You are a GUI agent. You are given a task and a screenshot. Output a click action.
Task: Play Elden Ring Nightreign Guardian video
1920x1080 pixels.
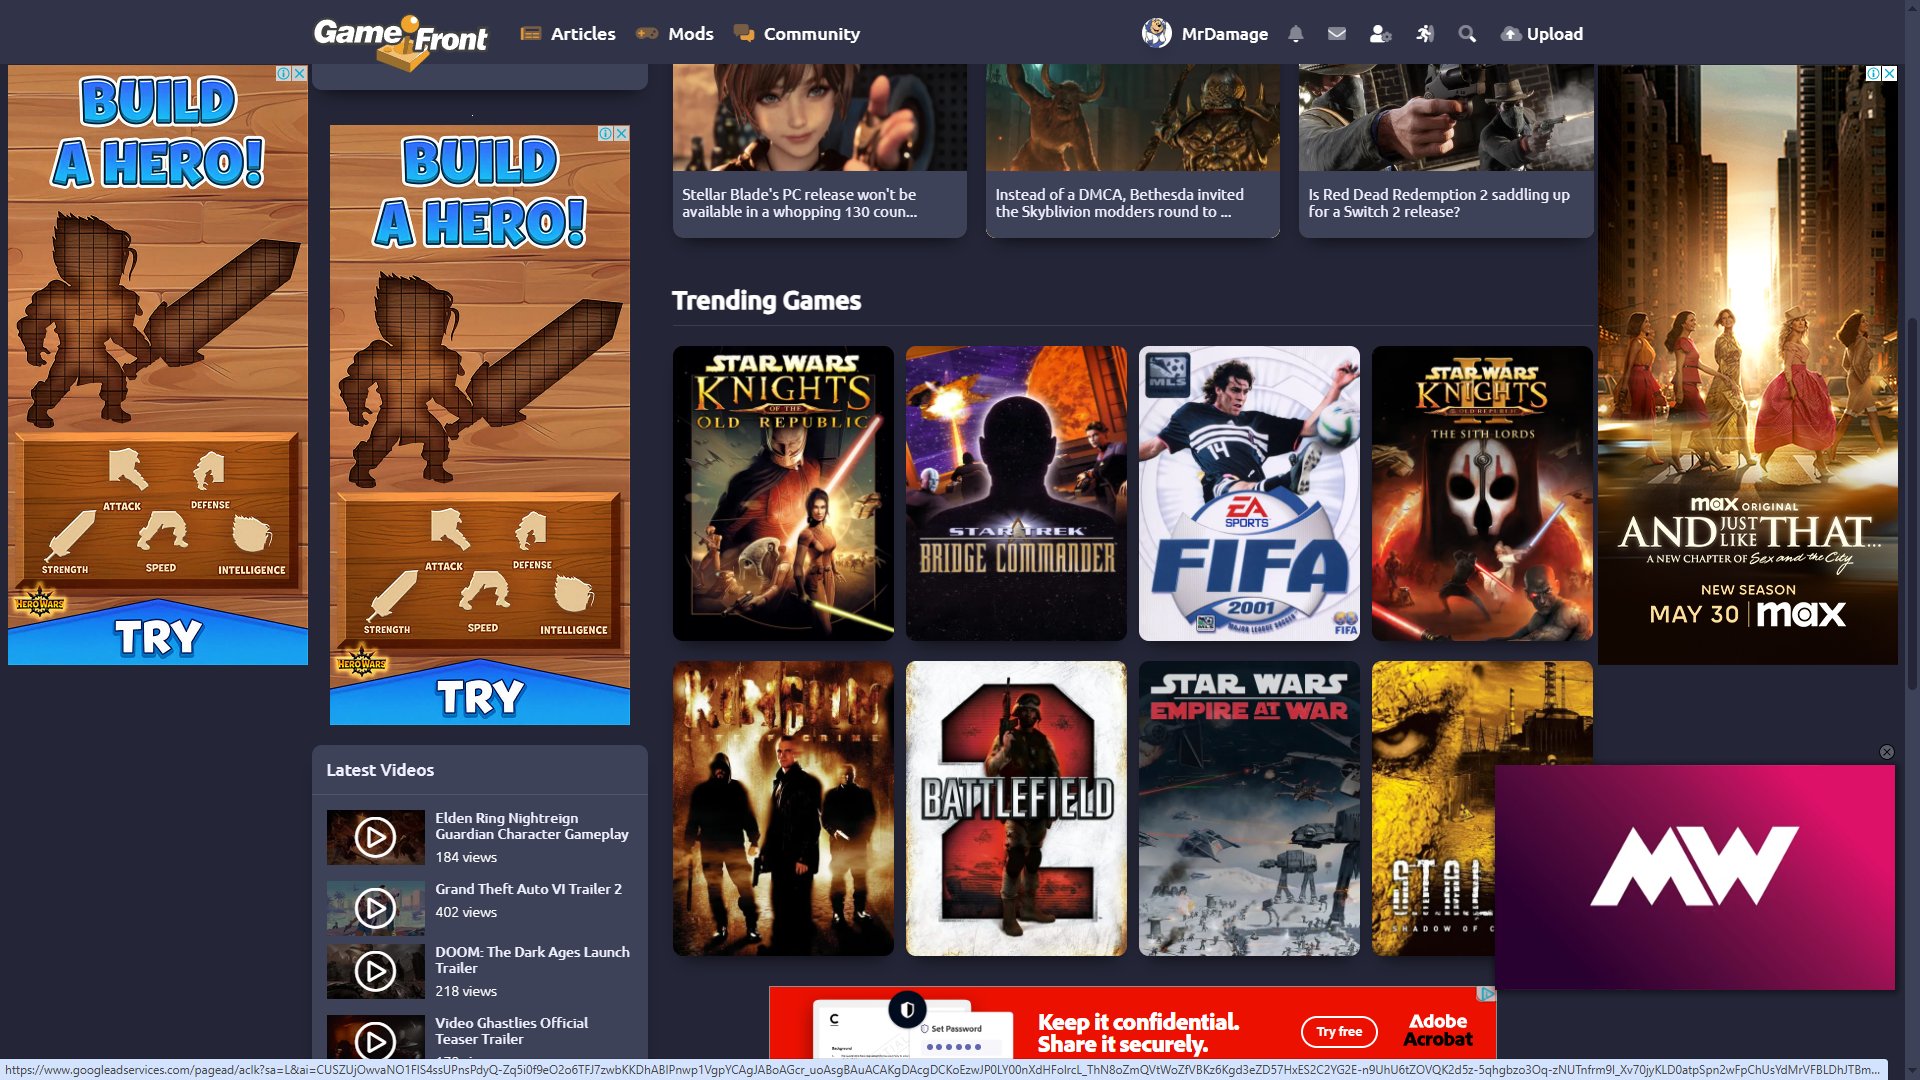[x=376, y=837]
